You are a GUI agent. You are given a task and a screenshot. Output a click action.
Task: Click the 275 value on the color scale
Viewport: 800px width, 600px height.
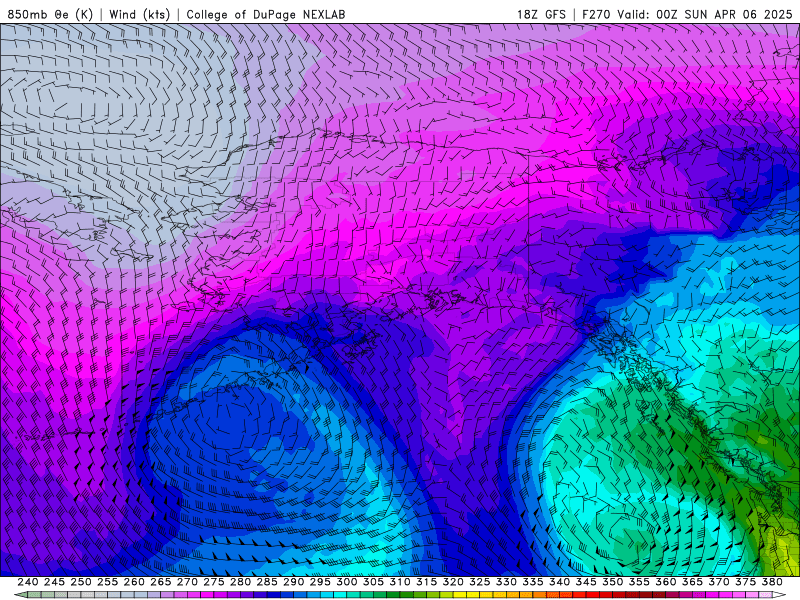[x=214, y=582]
